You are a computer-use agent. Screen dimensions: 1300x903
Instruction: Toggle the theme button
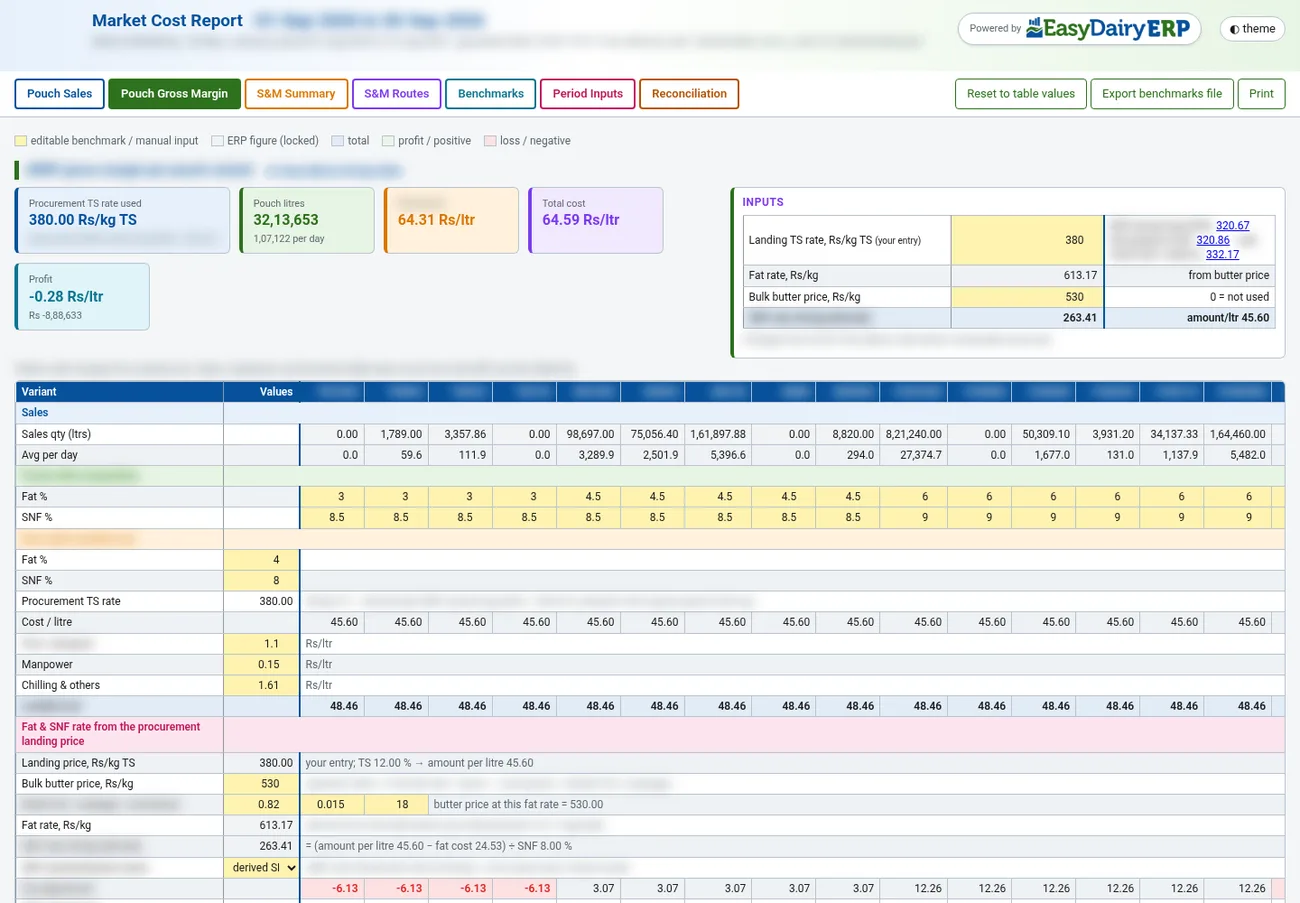tap(1252, 29)
